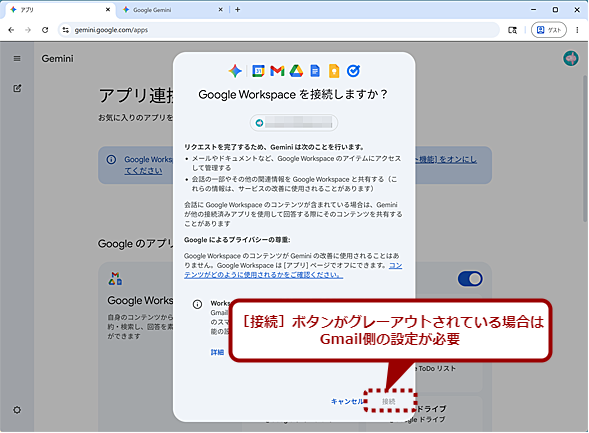Open settings via the gear icon in the sidebar
This screenshot has height=433, width=589.
coord(17,410)
